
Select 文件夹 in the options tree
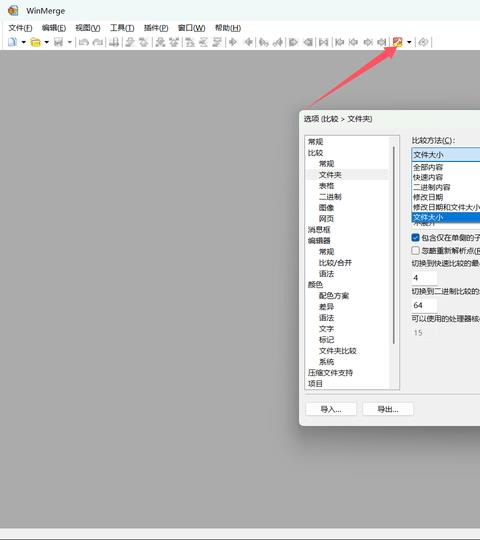330,175
